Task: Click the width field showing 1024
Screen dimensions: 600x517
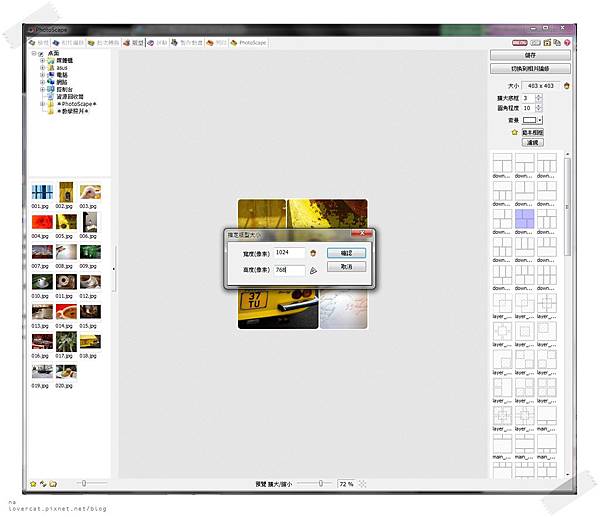Action: point(290,253)
